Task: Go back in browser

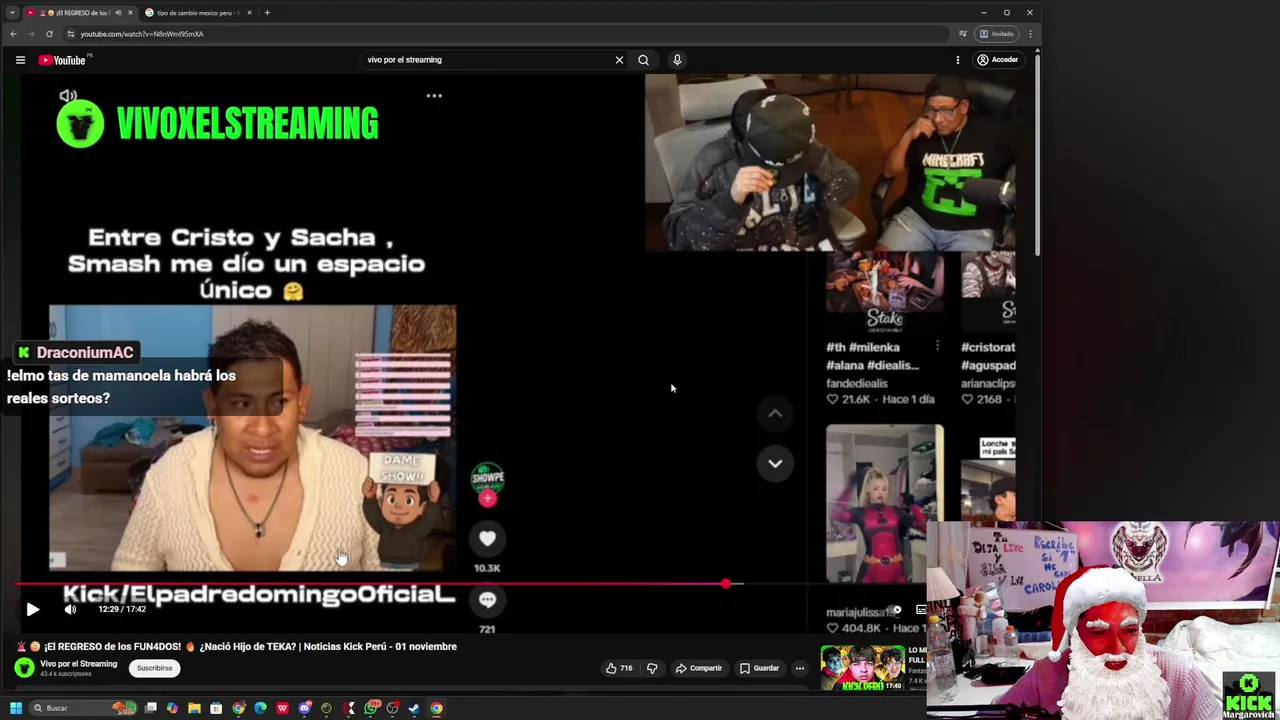Action: (x=13, y=34)
